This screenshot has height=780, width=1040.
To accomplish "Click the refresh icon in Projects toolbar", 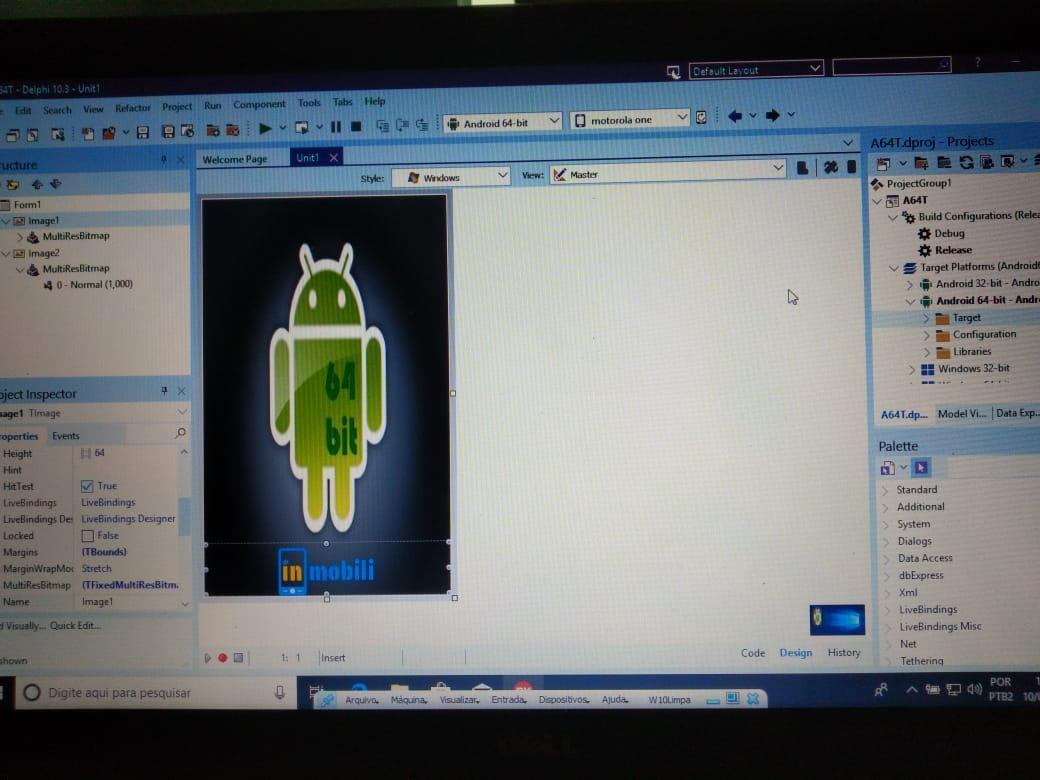I will pyautogui.click(x=966, y=162).
